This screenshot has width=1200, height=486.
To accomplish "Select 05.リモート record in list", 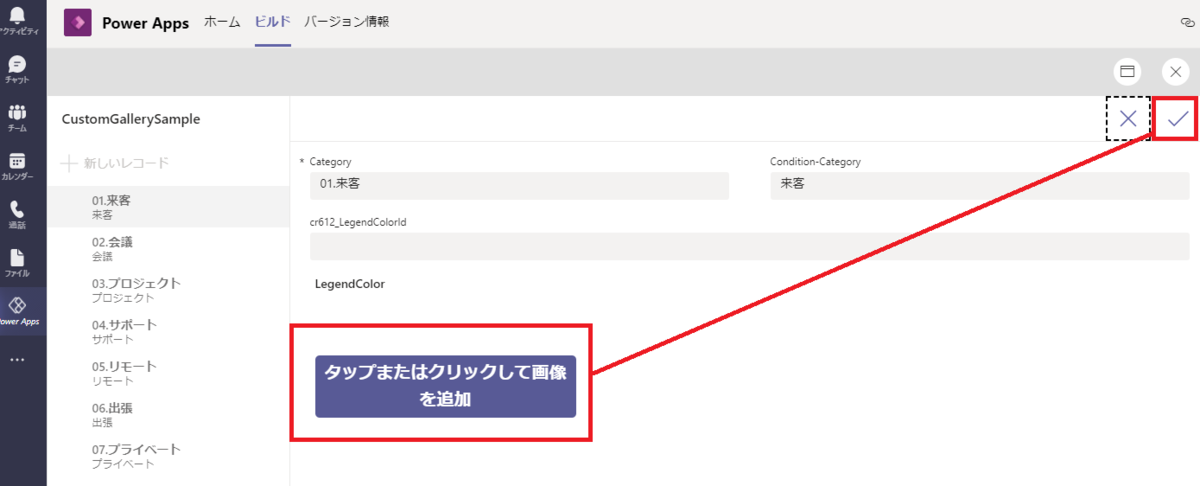I will pos(168,373).
